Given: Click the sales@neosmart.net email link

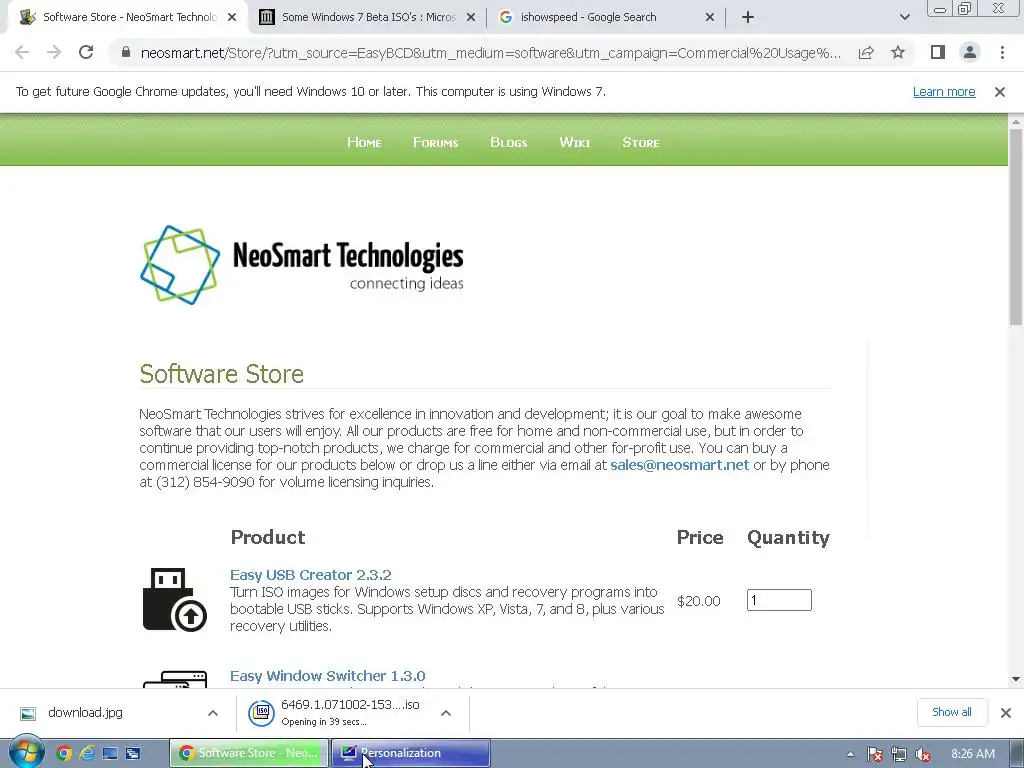Looking at the screenshot, I should (x=679, y=465).
